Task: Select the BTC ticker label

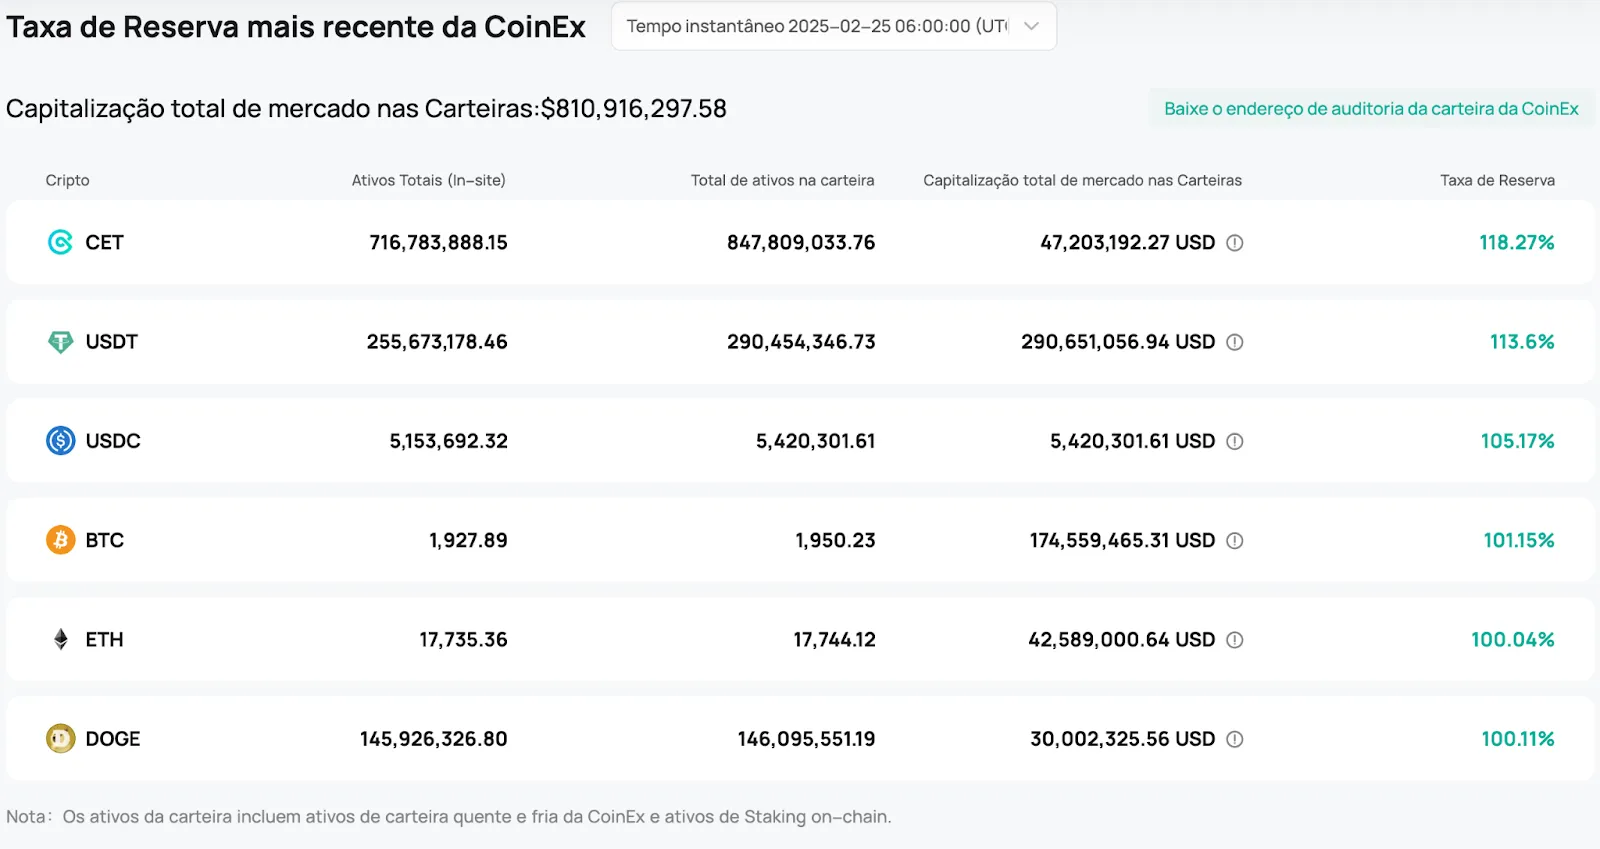Action: point(104,540)
